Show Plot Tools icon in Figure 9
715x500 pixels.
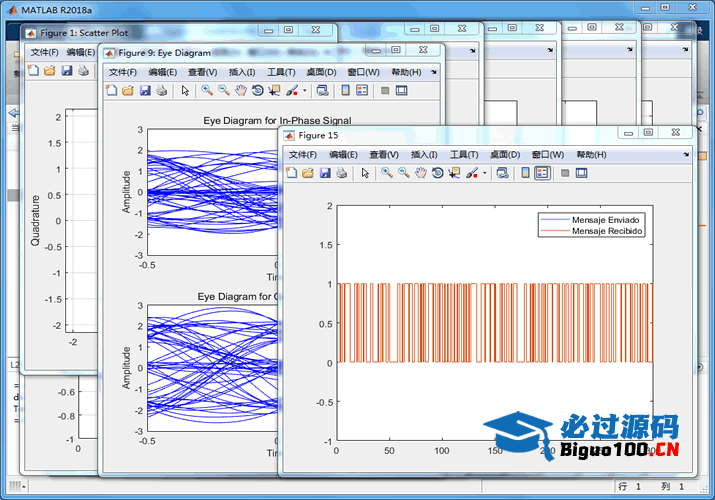pos(401,91)
